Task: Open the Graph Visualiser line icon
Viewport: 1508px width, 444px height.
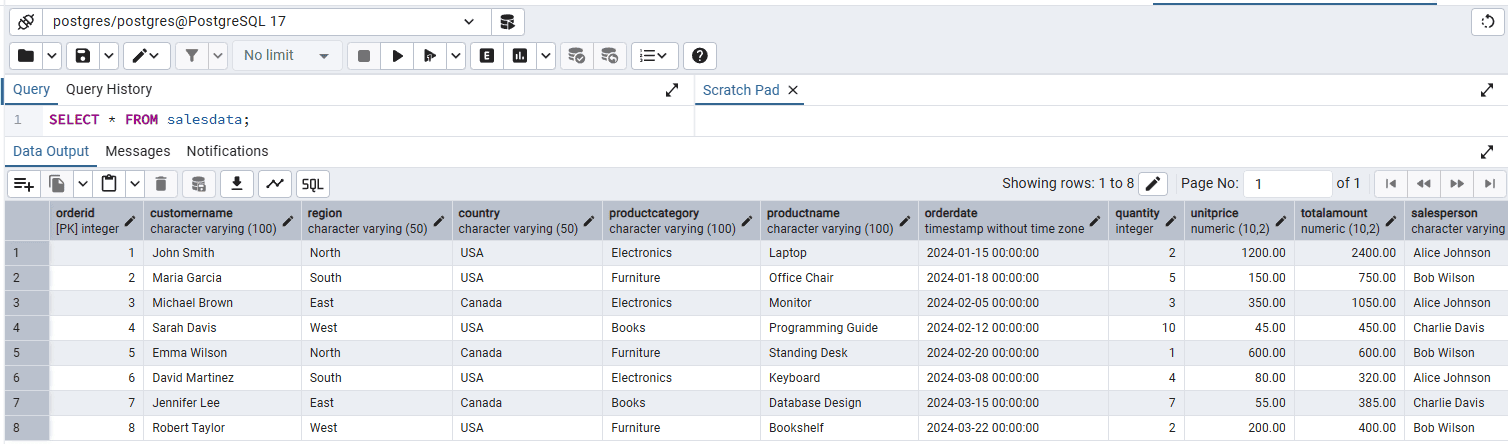Action: [275, 184]
